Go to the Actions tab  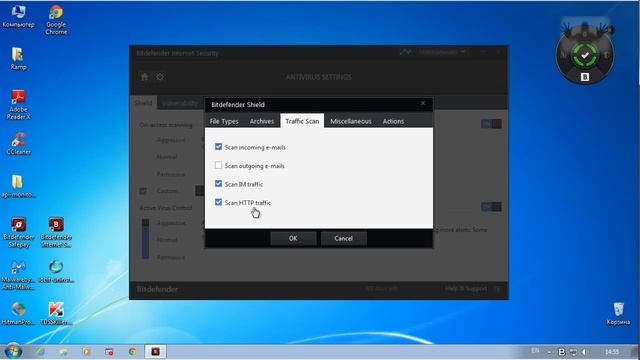393,121
